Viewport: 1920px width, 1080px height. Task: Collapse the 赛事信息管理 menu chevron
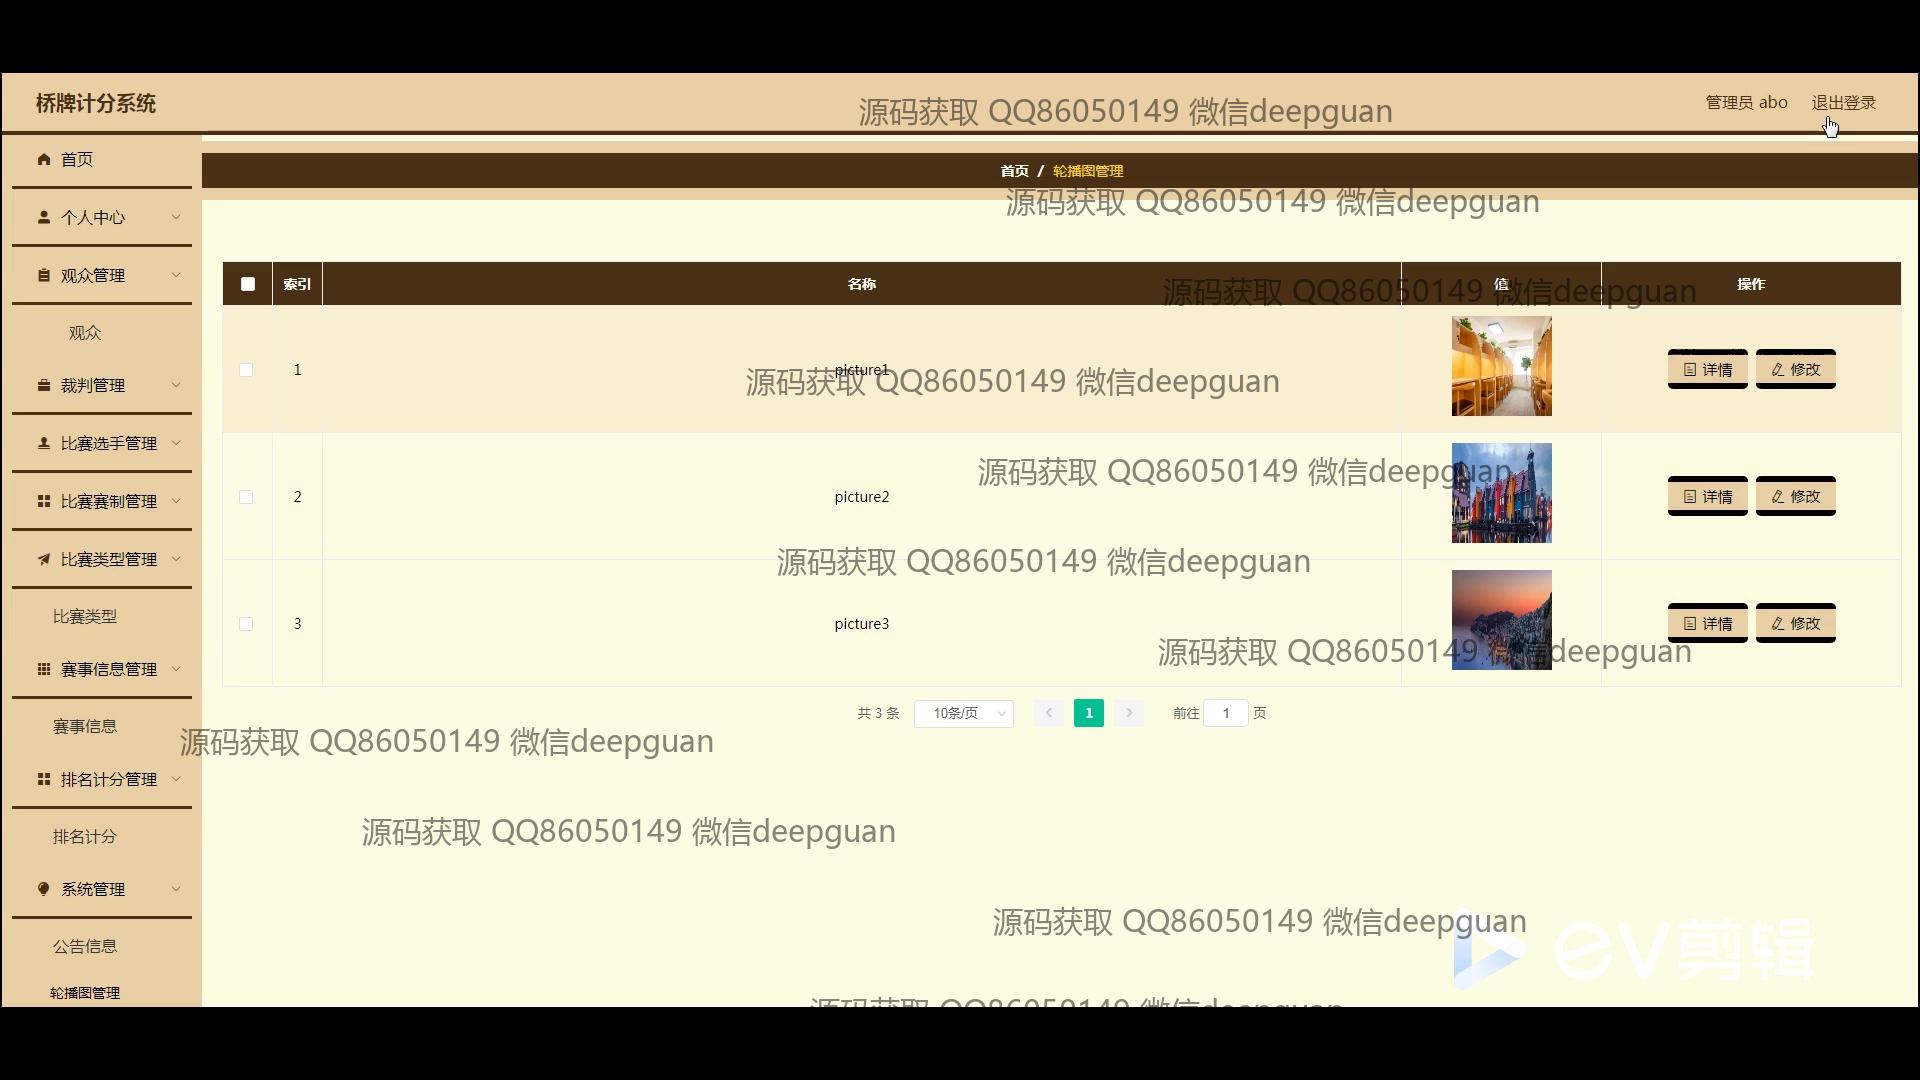(x=176, y=669)
